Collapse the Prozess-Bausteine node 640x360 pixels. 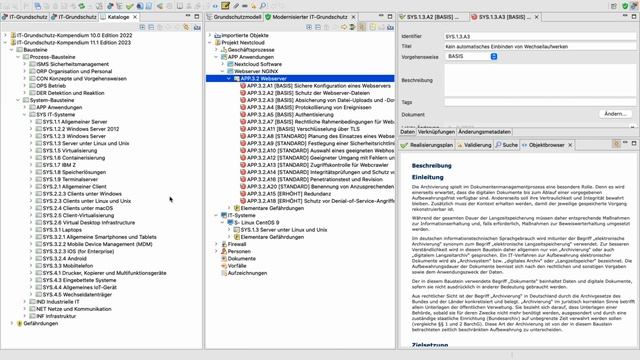coord(18,57)
